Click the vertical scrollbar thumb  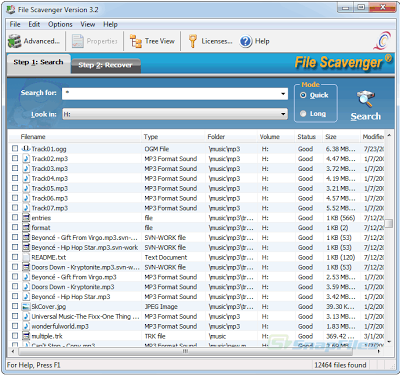pos(389,223)
